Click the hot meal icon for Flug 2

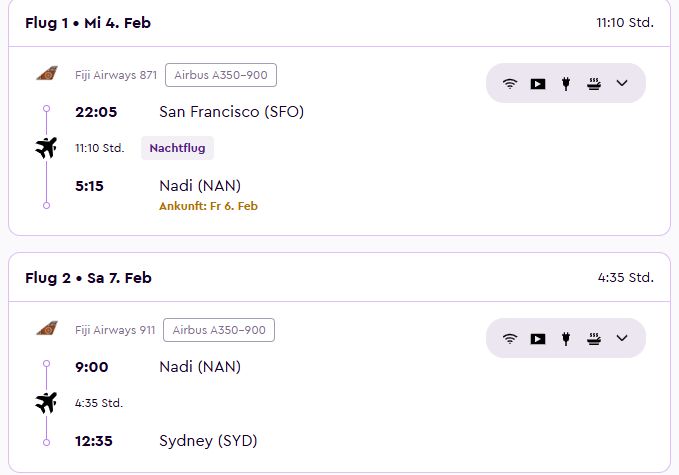click(594, 339)
